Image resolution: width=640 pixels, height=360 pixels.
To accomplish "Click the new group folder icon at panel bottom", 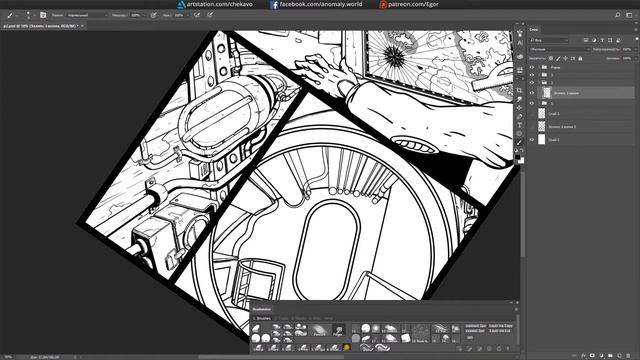I will tap(610, 356).
